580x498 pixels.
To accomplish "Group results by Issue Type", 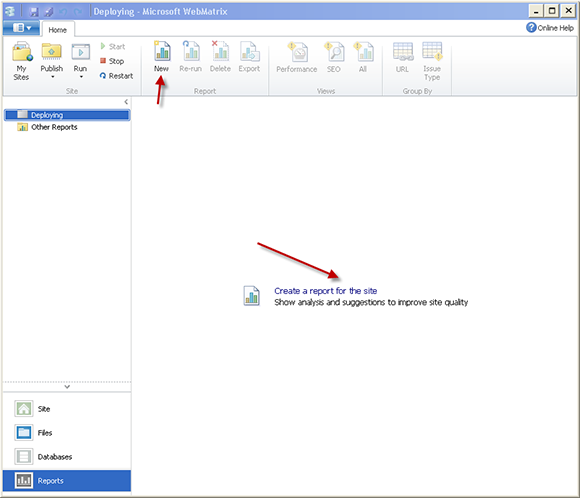I will [x=432, y=61].
